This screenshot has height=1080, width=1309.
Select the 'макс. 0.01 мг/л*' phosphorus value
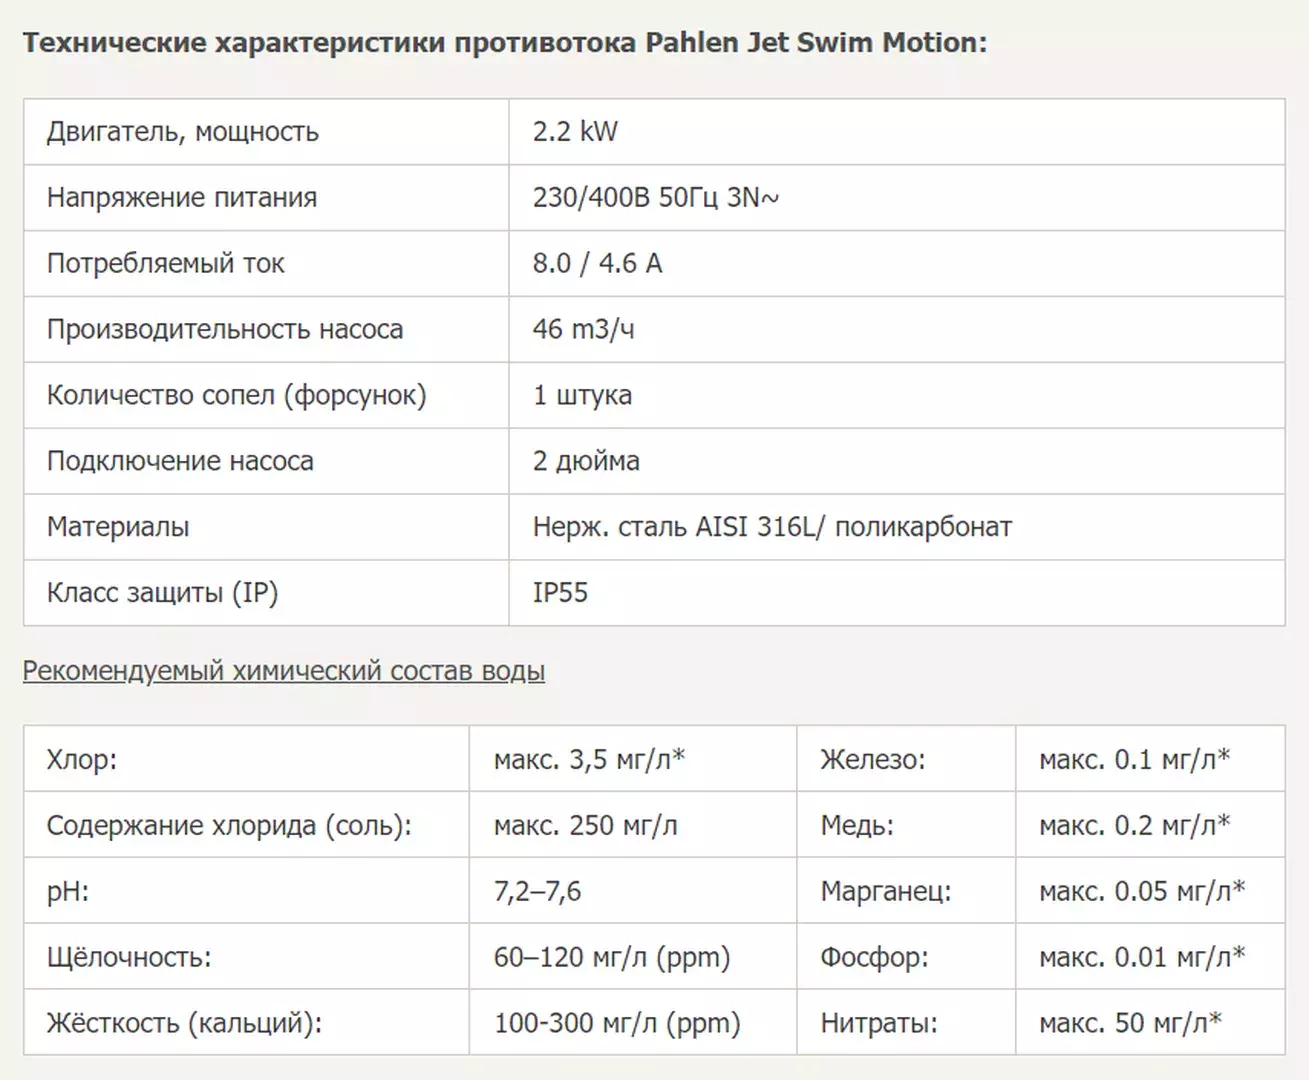coord(1142,957)
